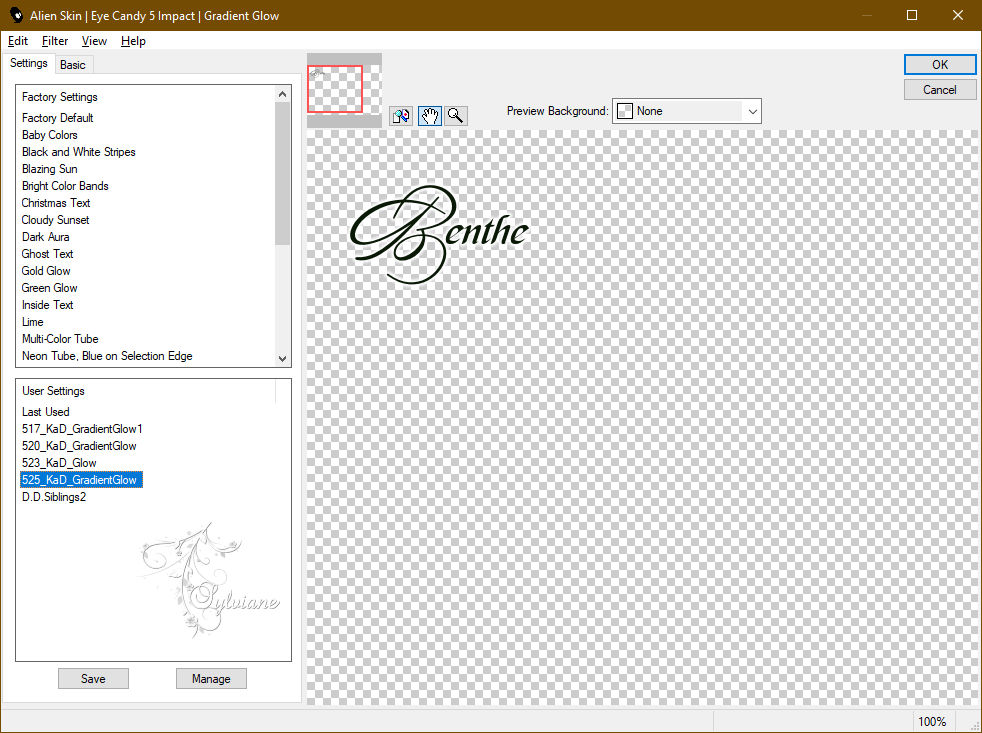This screenshot has height=733, width=982.
Task: Click the Save settings button
Action: point(93,678)
